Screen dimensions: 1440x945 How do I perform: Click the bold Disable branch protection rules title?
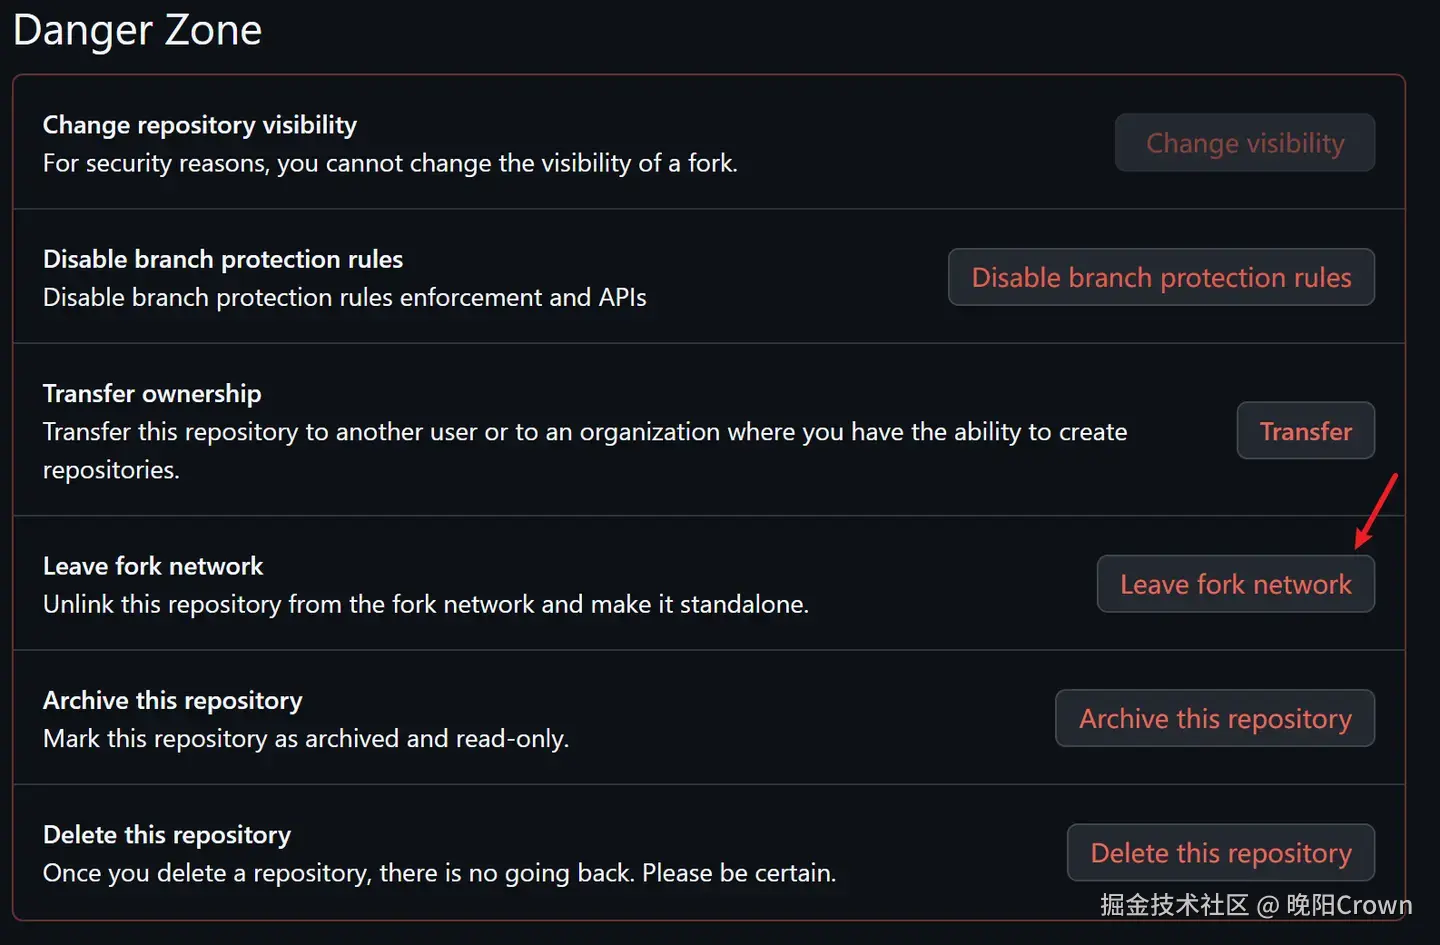tap(222, 259)
